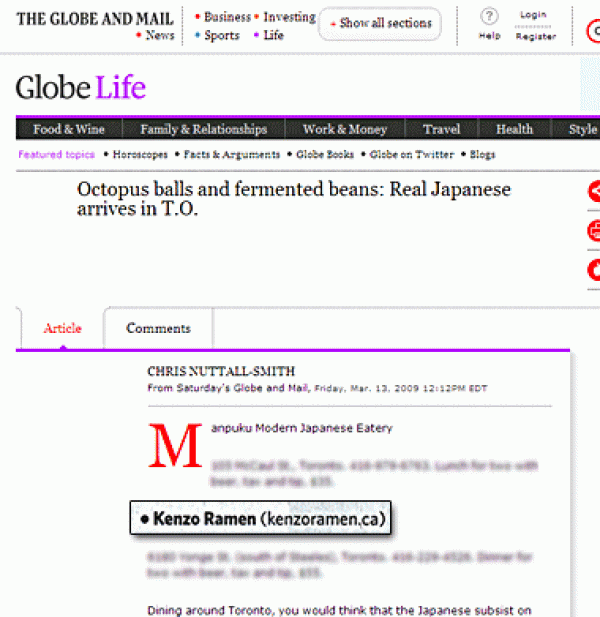Screen dimensions: 600x617
Task: Open the Horoscopes featured topic
Action: tap(139, 155)
